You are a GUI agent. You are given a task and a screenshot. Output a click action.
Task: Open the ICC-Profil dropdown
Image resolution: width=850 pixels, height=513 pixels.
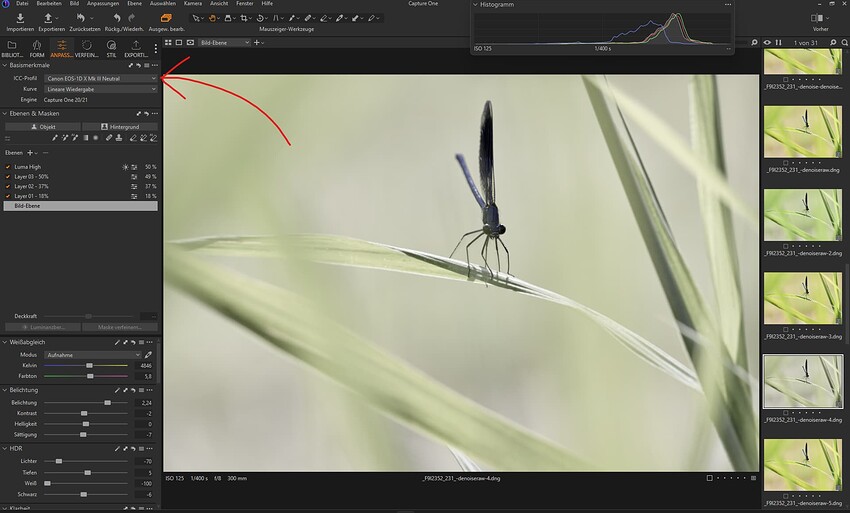(x=101, y=78)
